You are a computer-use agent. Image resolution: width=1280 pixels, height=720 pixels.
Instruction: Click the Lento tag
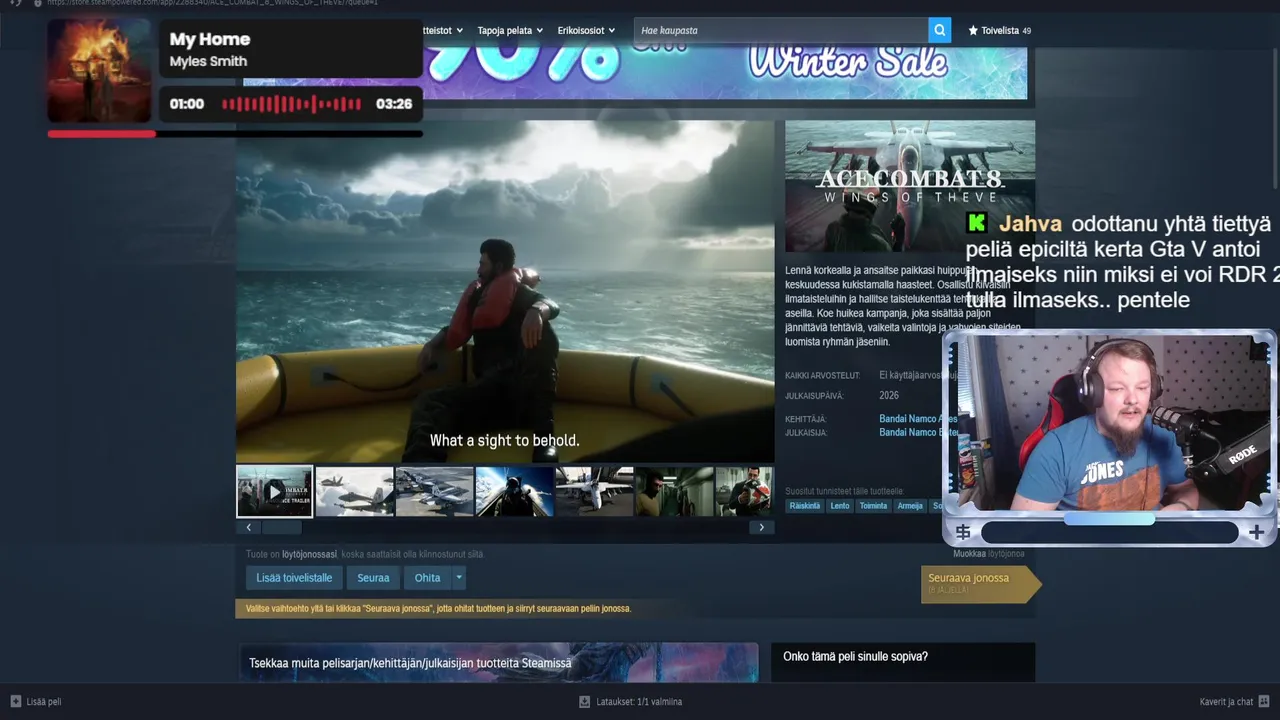(x=840, y=506)
